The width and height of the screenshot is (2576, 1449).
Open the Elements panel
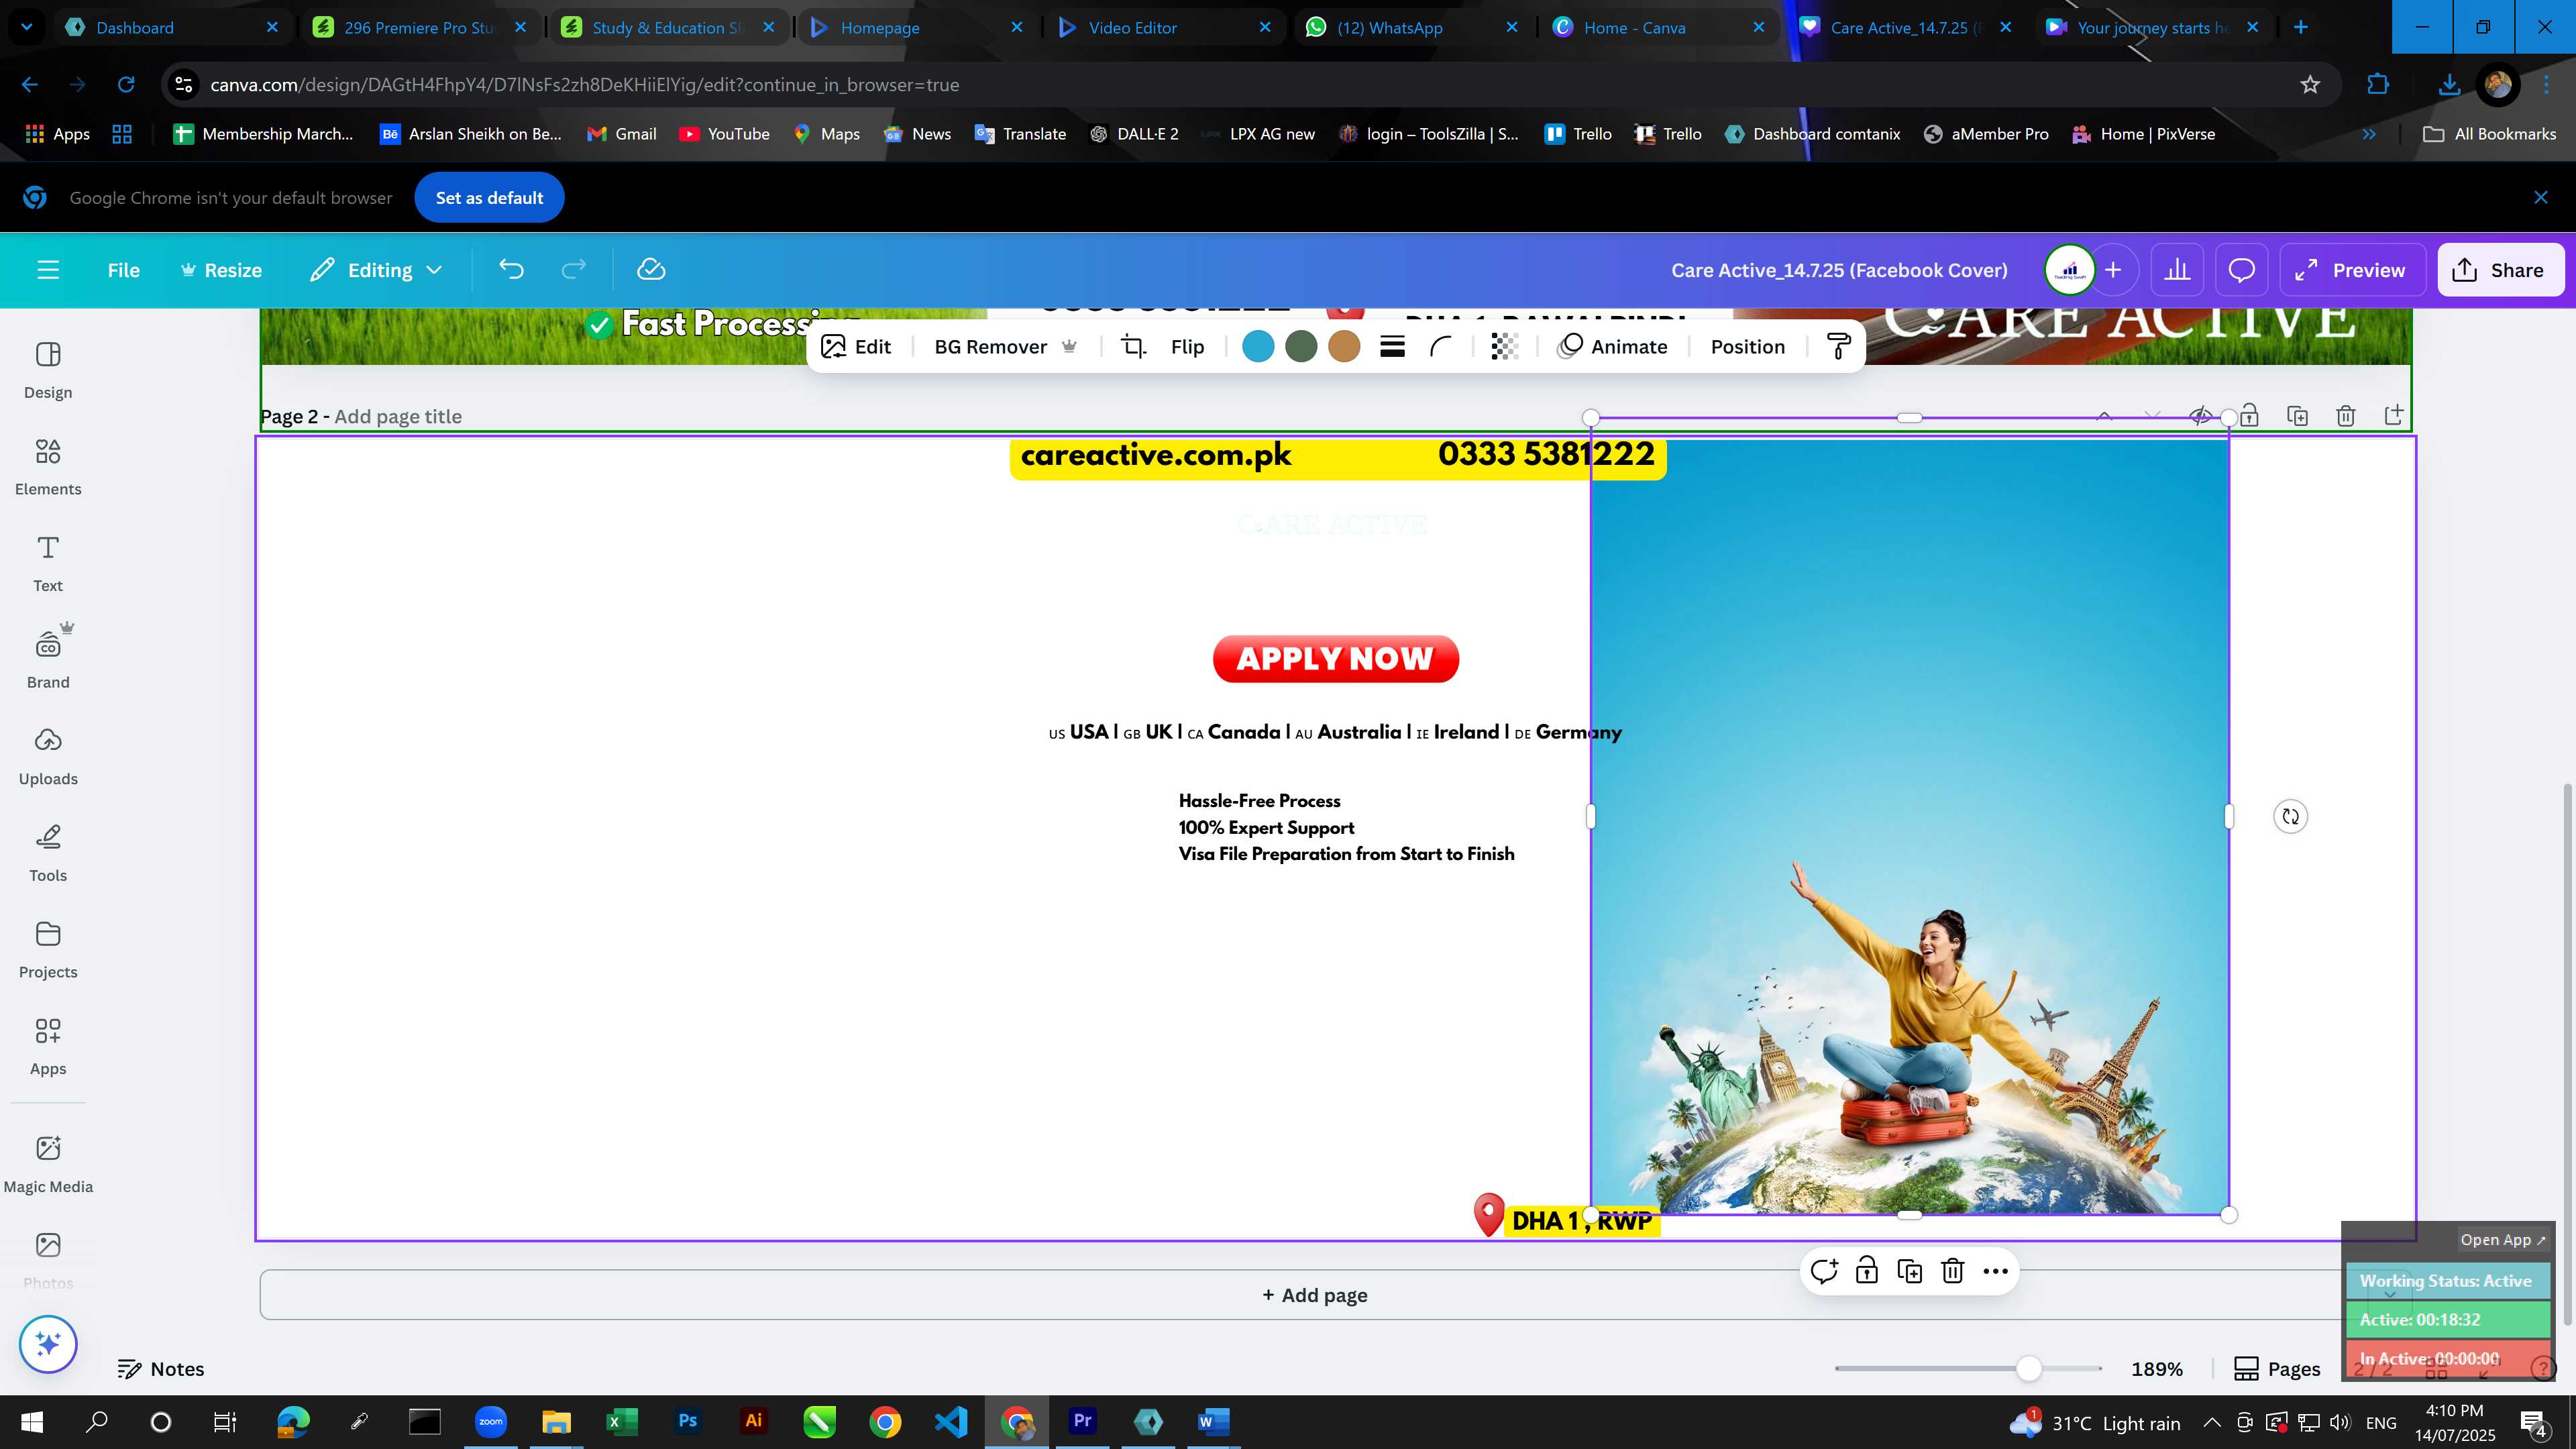[x=48, y=467]
